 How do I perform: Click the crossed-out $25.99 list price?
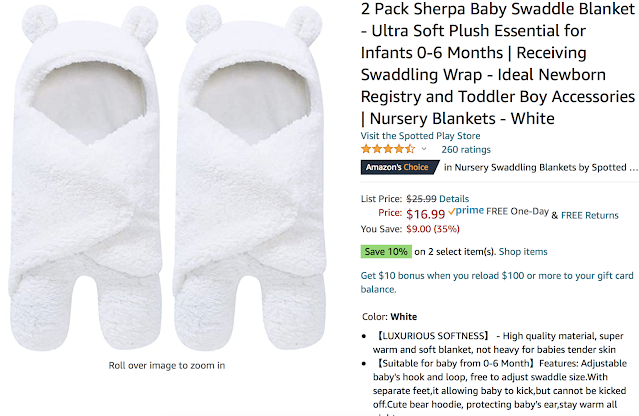pos(420,198)
